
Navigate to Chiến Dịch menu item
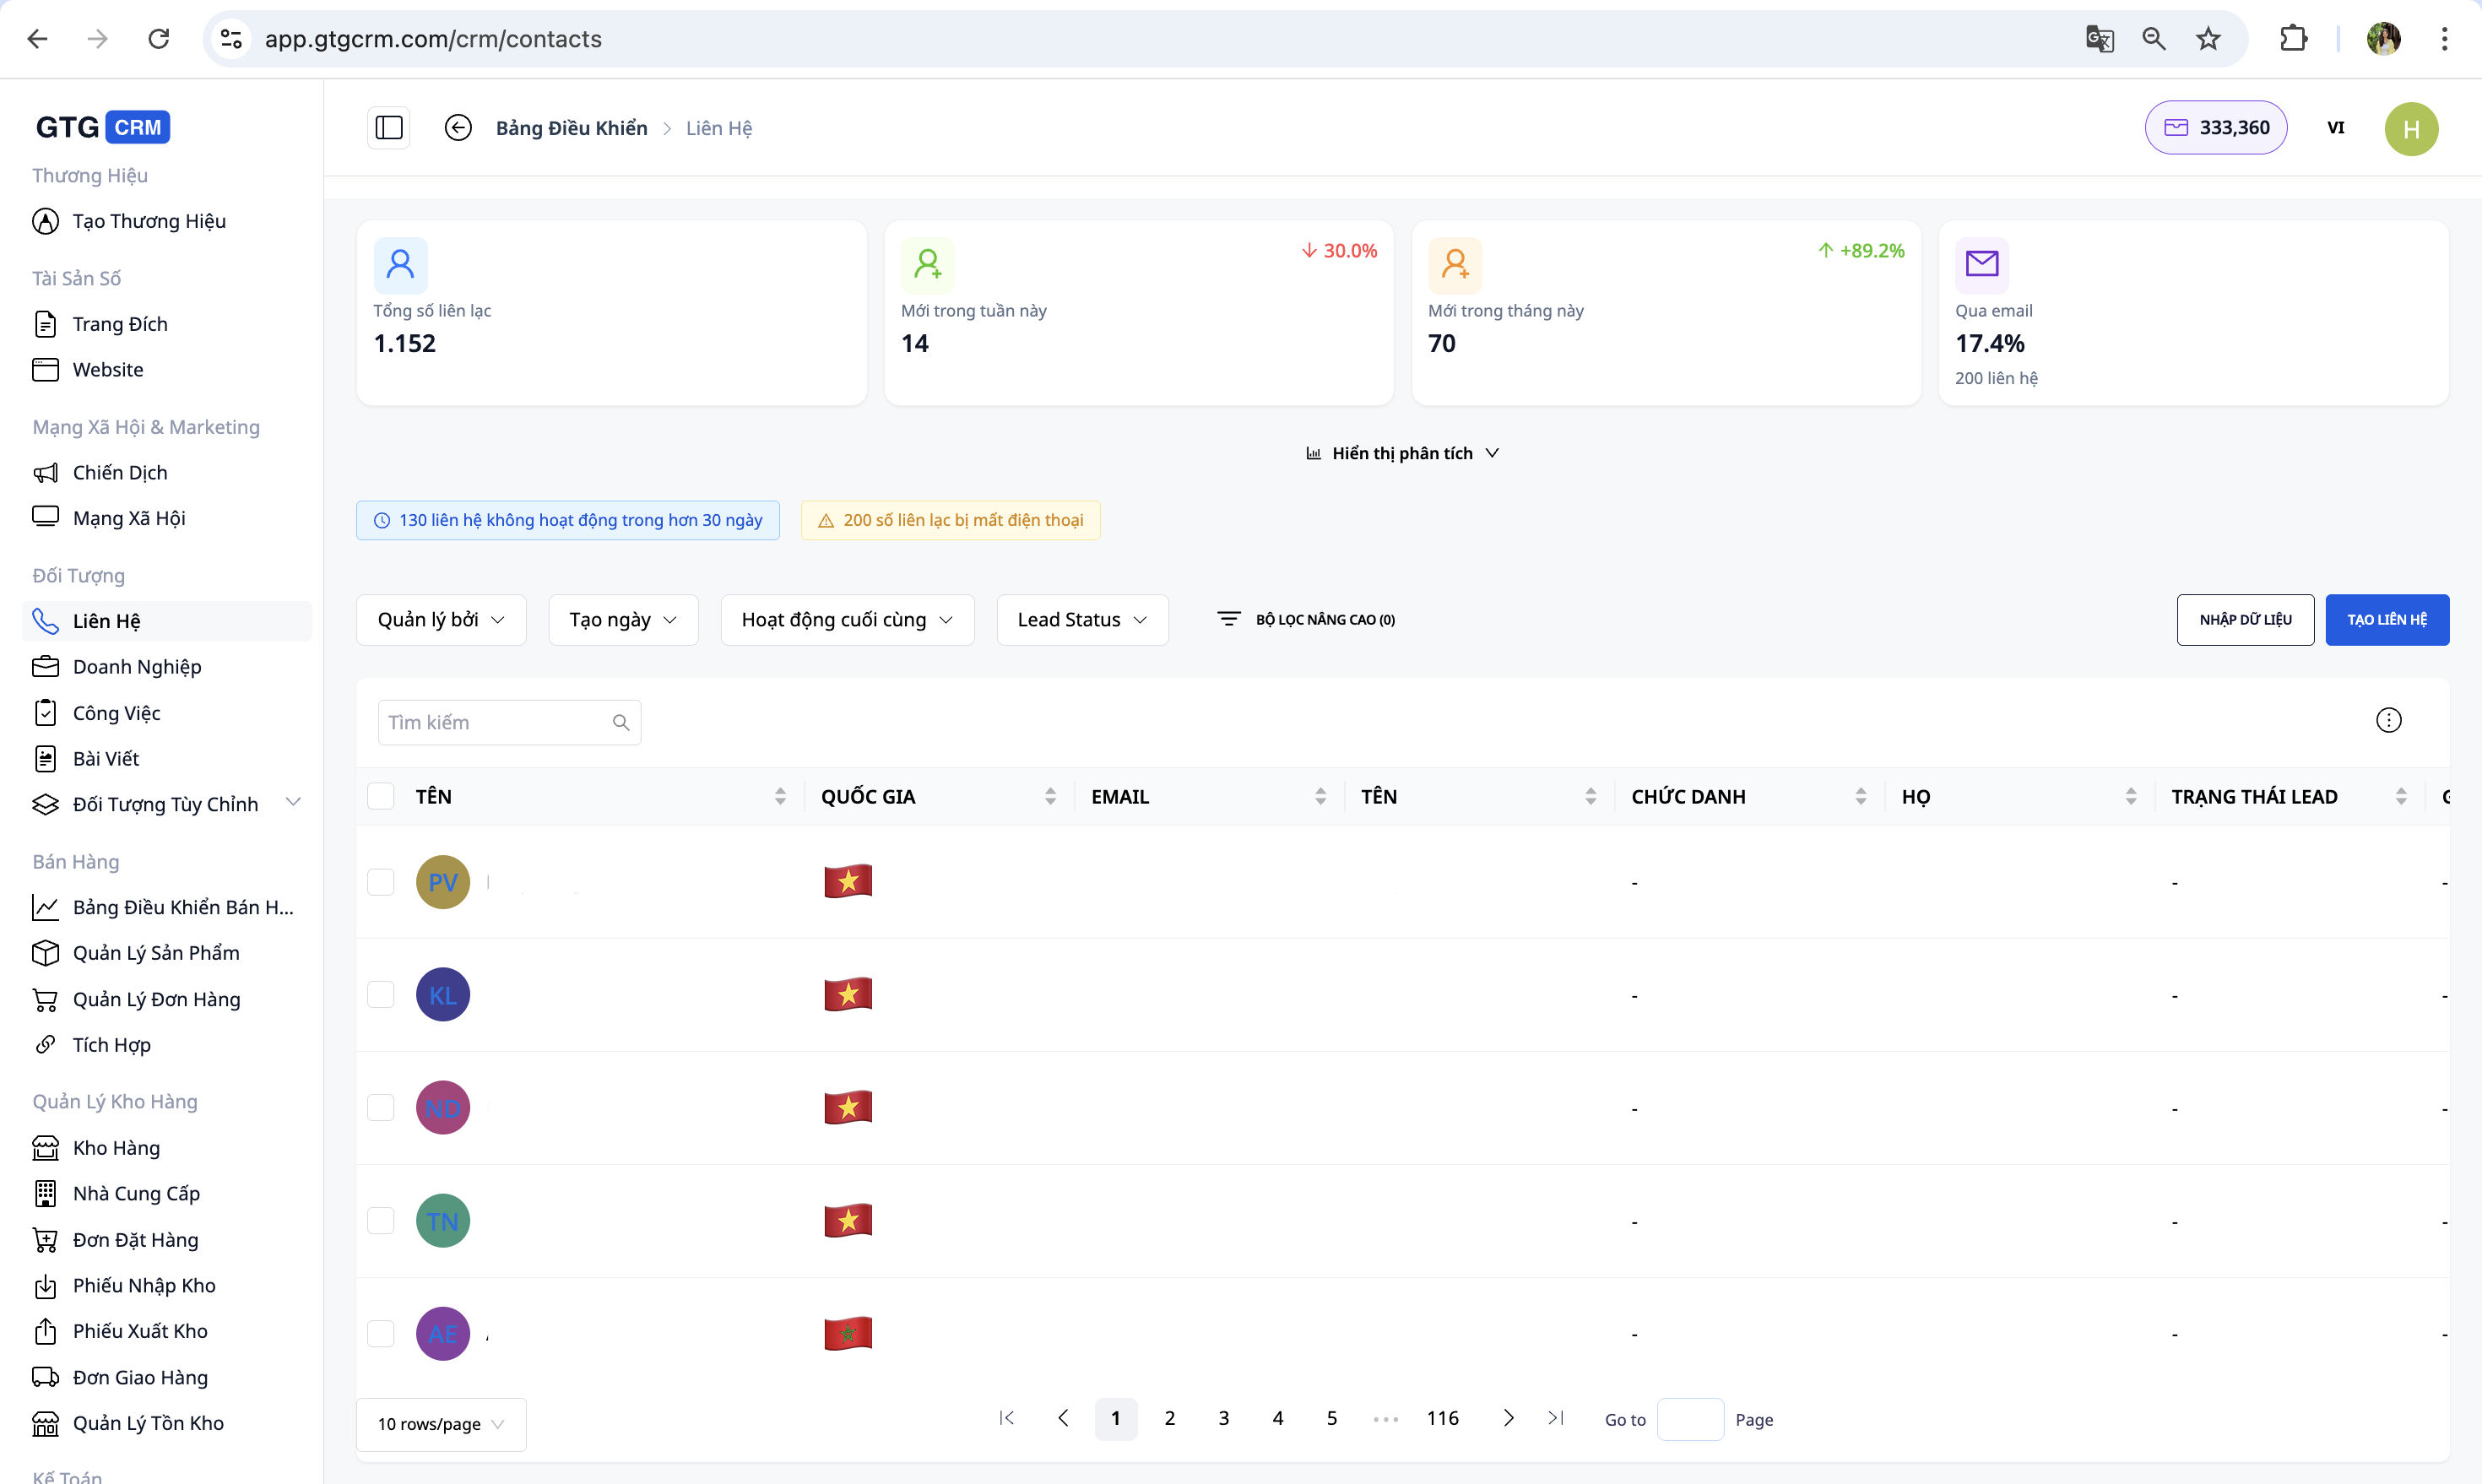point(120,473)
